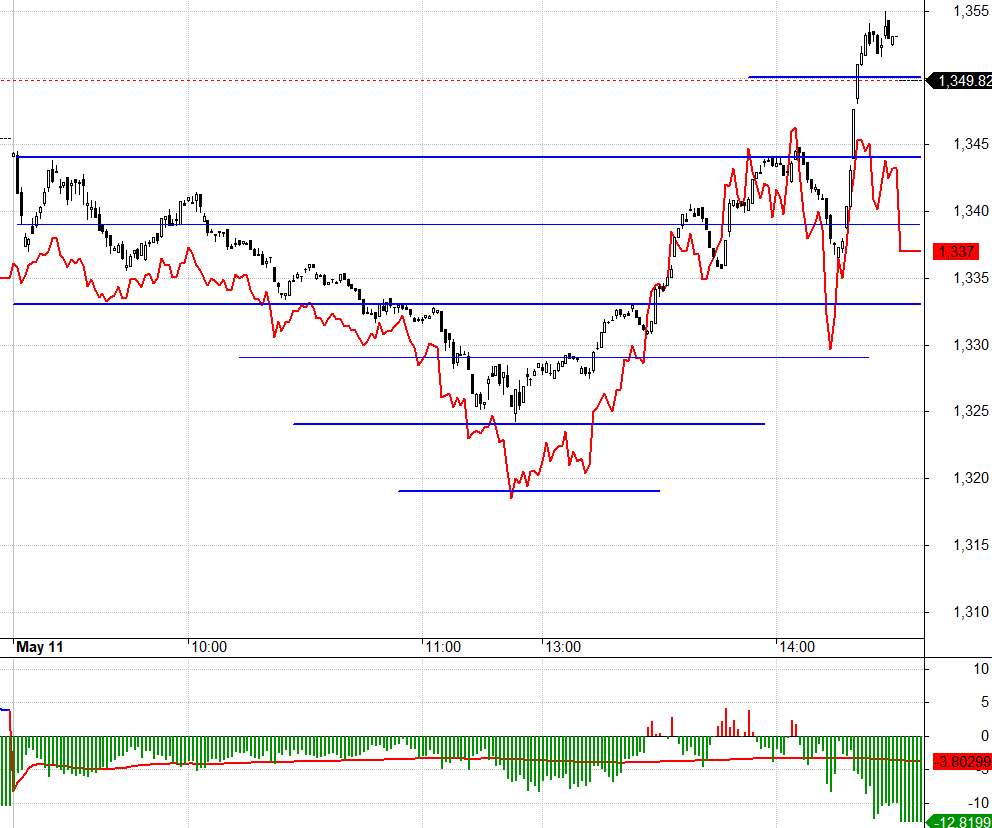Click the 1,345 price axis label
The height and width of the screenshot is (828, 992).
(x=971, y=144)
